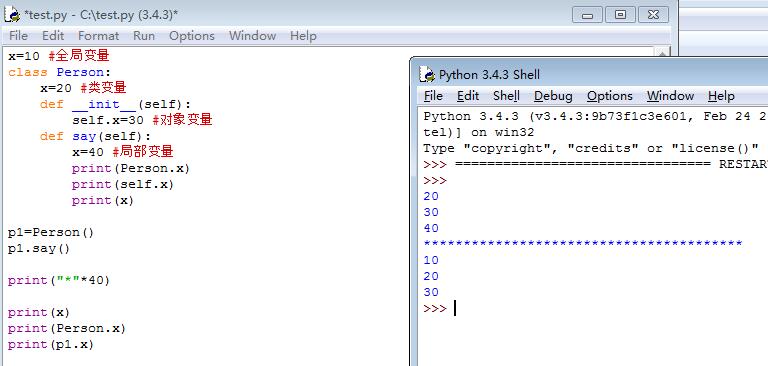This screenshot has width=768, height=366.
Task: Open the Window menu in test.py editor
Action: (x=252, y=36)
